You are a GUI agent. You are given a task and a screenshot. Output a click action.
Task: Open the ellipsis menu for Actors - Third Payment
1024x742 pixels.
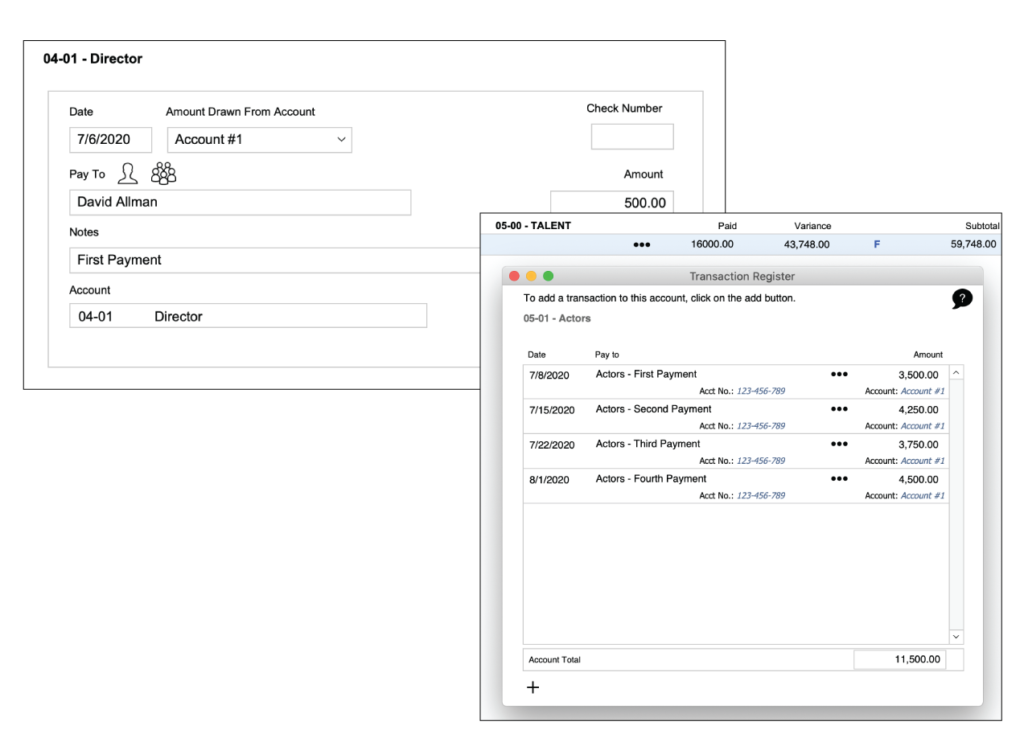pos(839,444)
